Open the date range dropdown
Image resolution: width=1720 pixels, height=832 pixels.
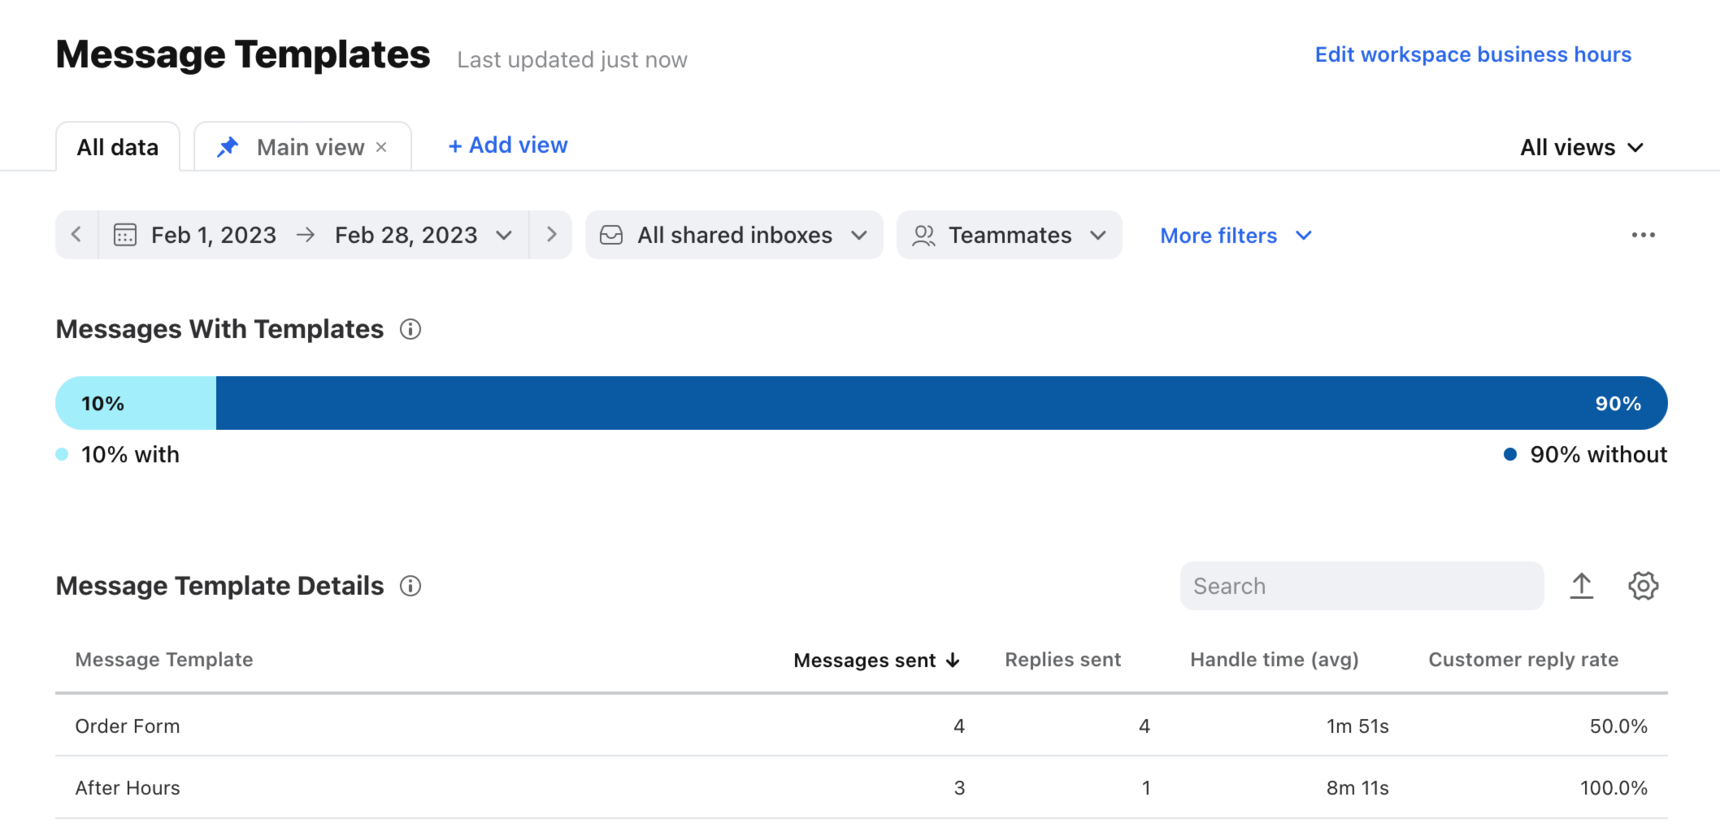[x=504, y=235]
